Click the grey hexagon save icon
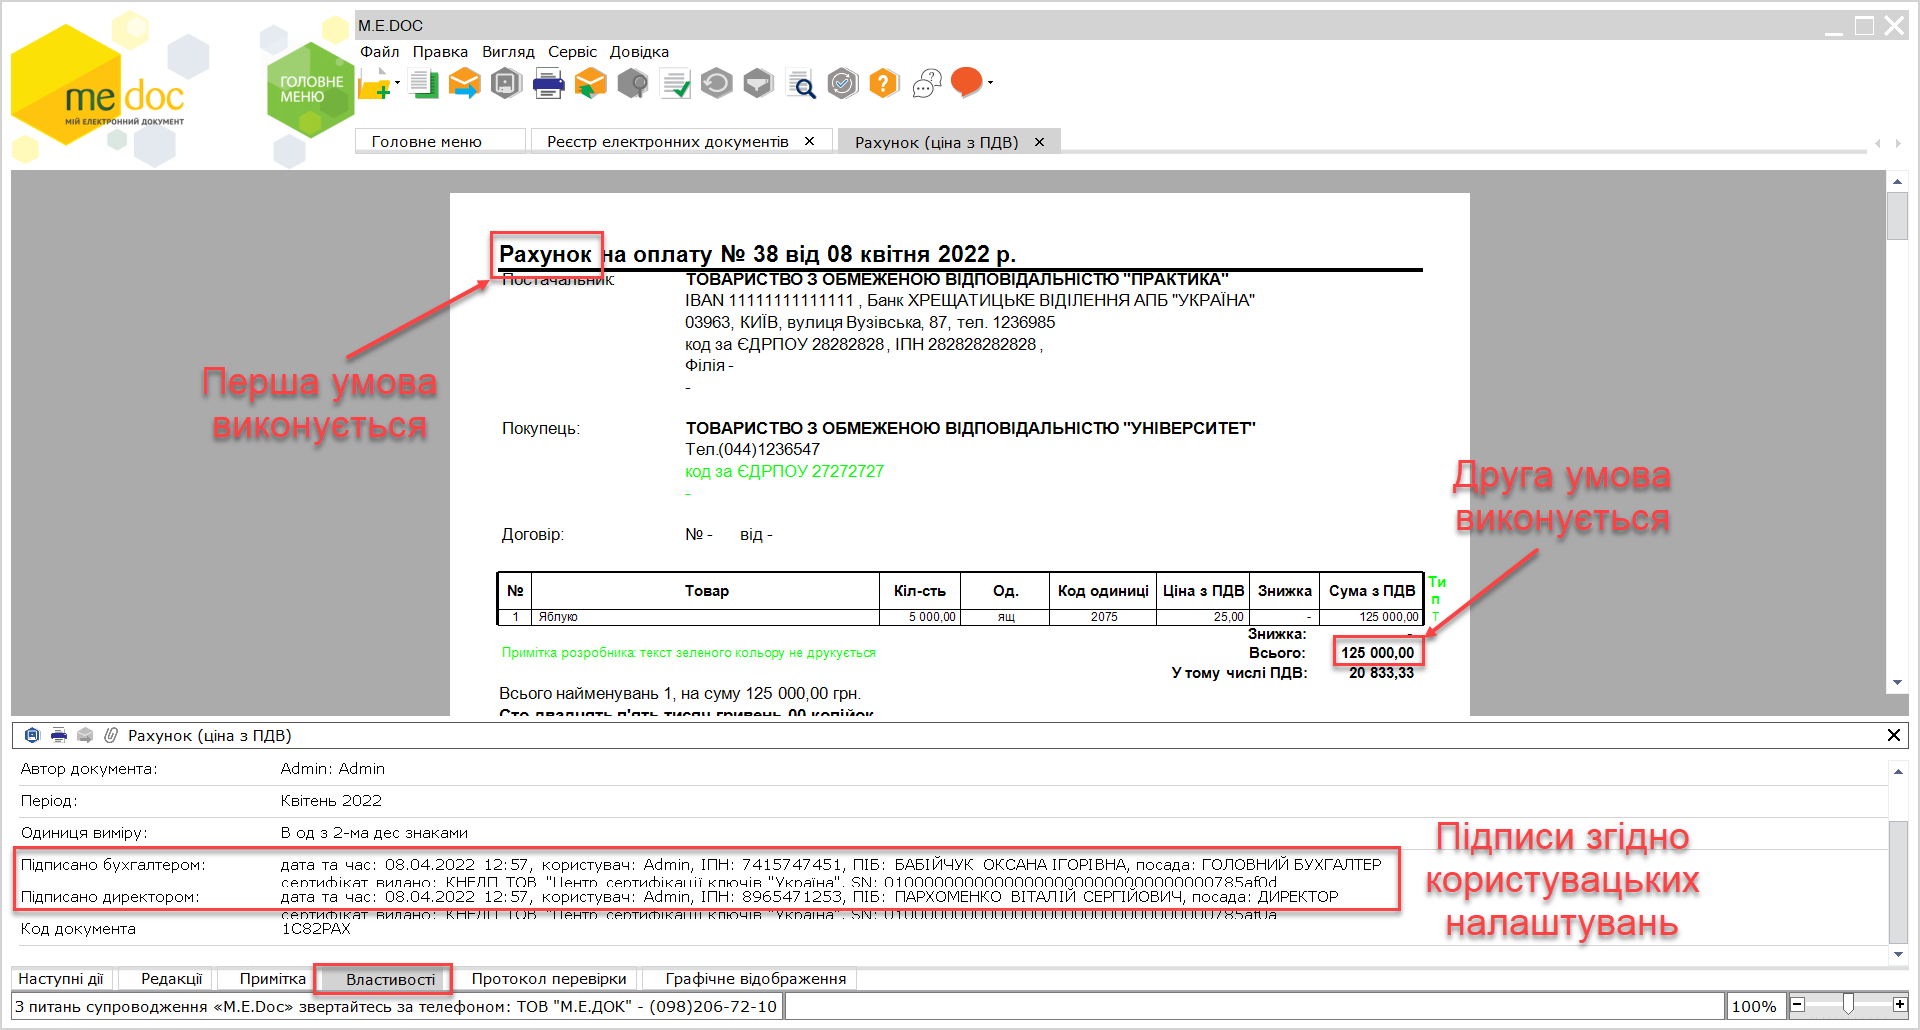The width and height of the screenshot is (1920, 1030). [x=507, y=84]
